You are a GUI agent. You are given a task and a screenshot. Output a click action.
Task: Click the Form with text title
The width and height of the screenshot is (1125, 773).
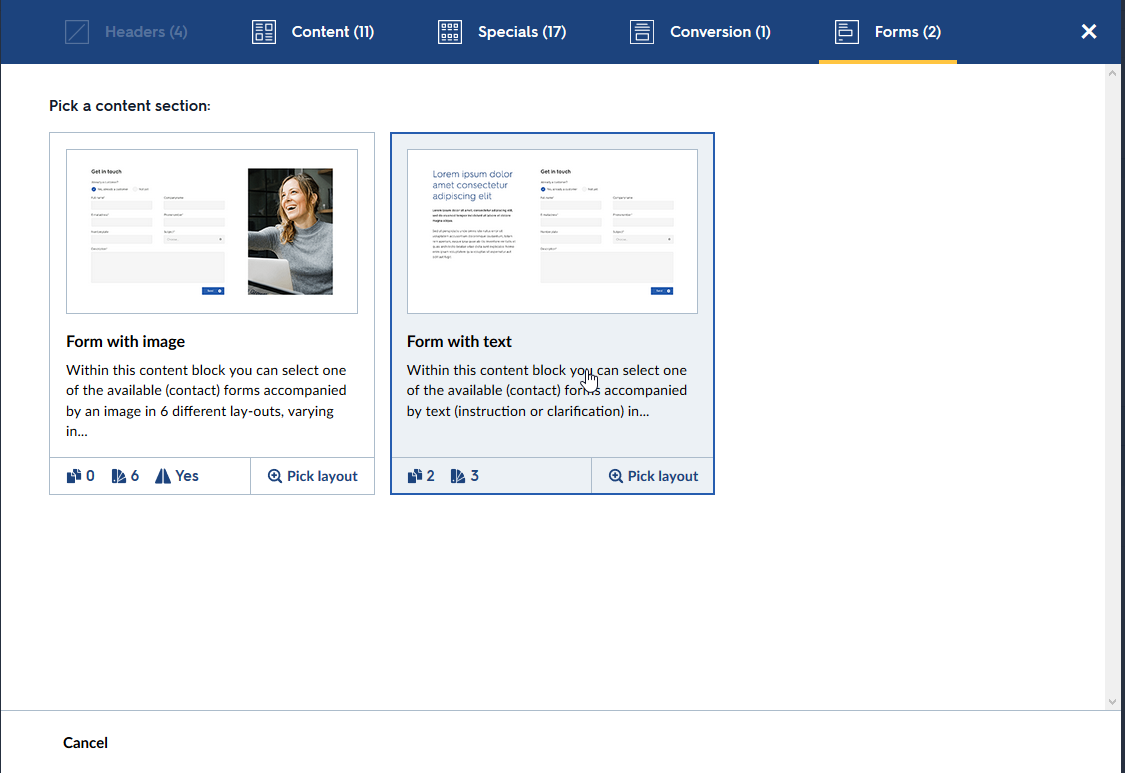(459, 342)
